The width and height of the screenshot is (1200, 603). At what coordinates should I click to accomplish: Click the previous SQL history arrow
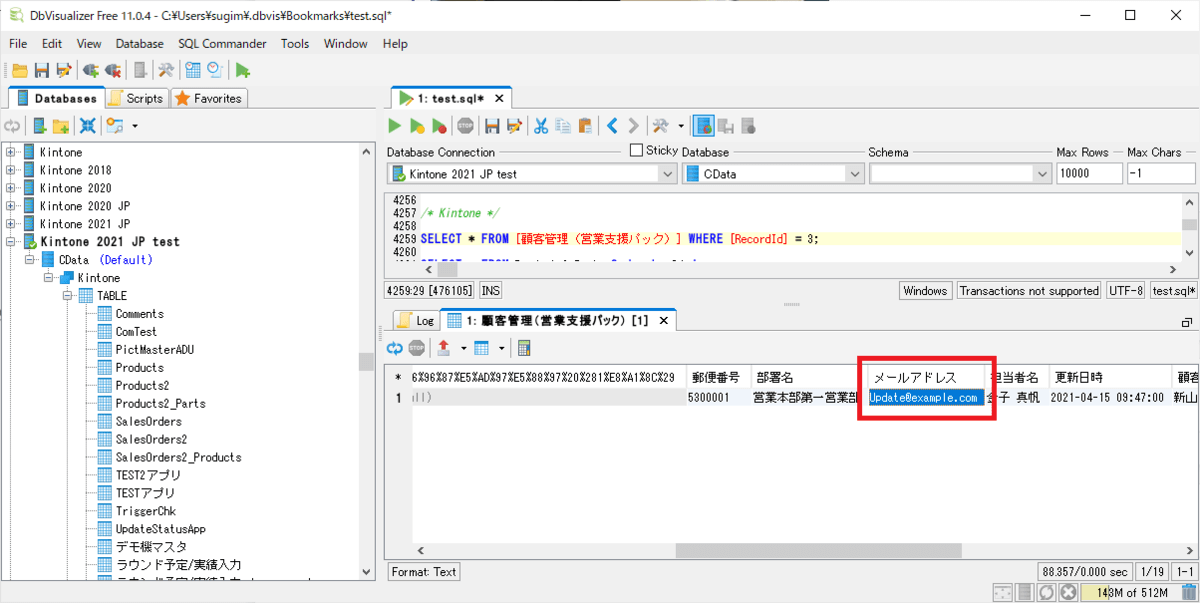tap(613, 126)
